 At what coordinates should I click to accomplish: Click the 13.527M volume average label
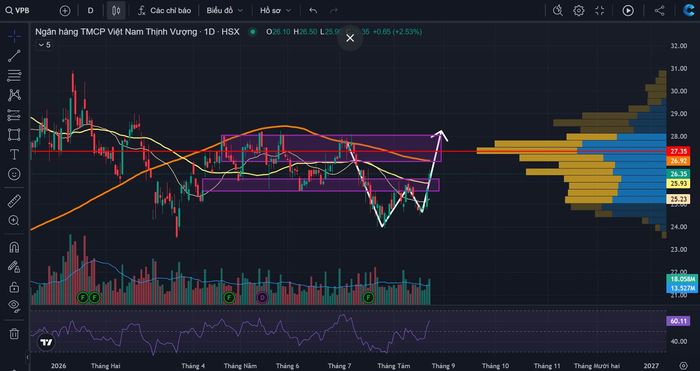click(x=682, y=288)
